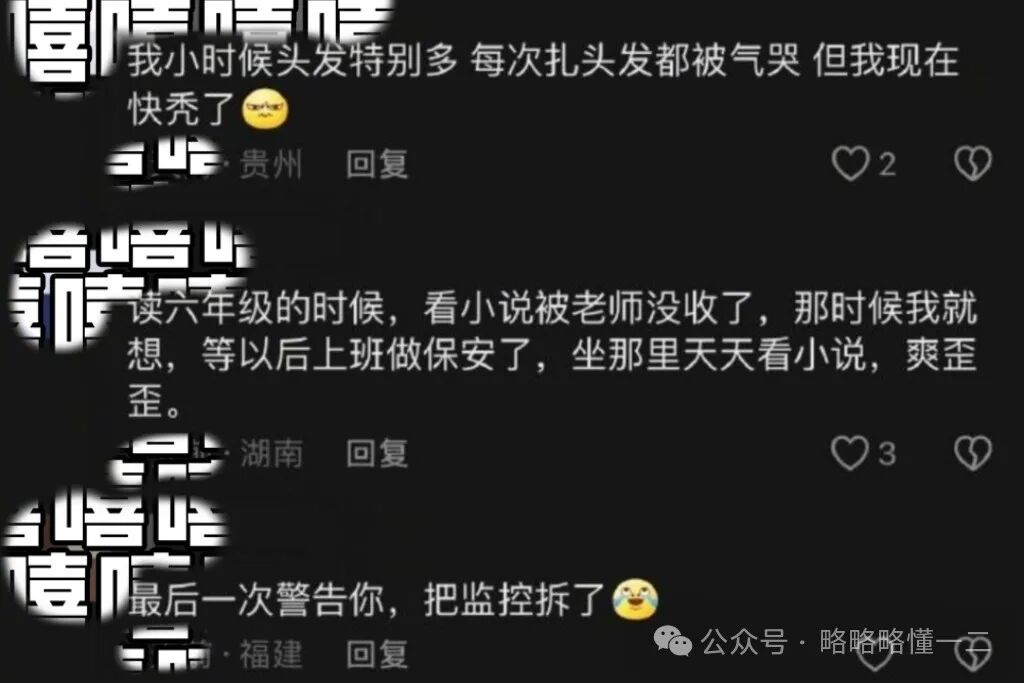Tap broken heart on the Fujian comment

pos(973,654)
